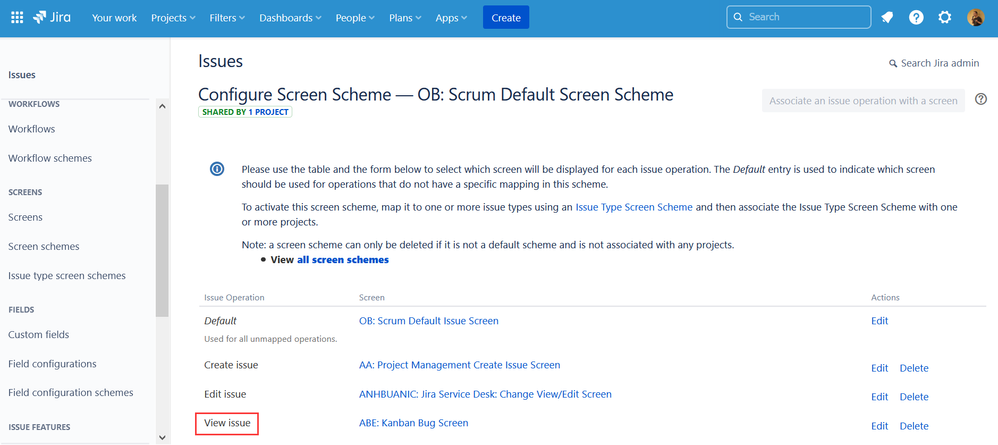Screen dimensions: 998x445
Task: Go to Your work
Action: pos(114,18)
